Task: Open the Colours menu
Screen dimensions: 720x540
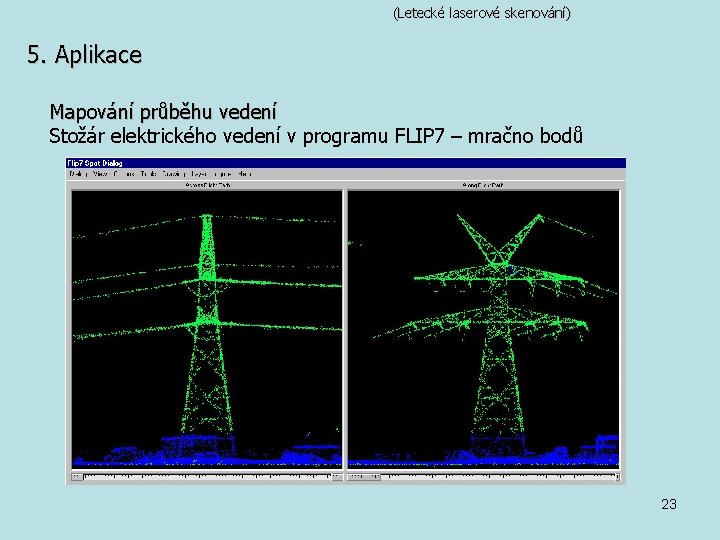Action: tap(124, 174)
